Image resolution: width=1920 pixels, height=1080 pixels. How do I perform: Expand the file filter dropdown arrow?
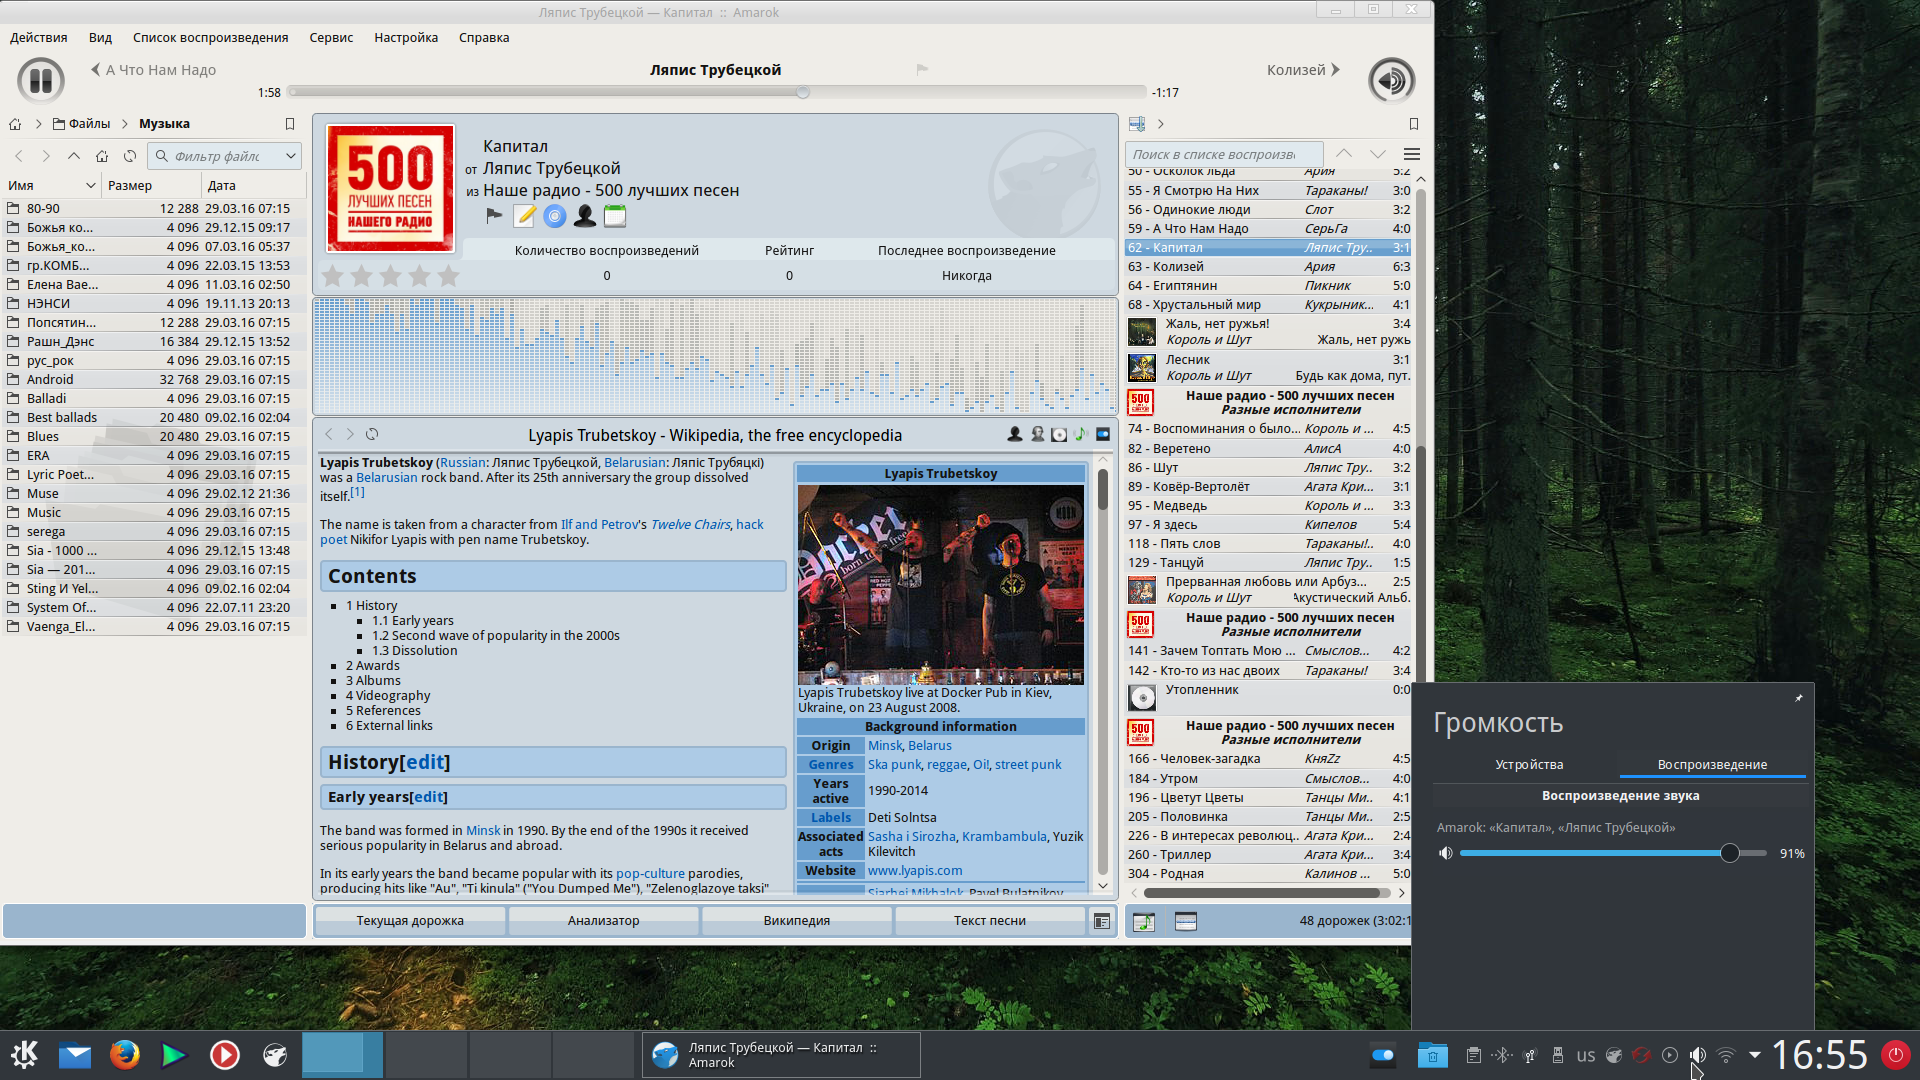point(290,155)
